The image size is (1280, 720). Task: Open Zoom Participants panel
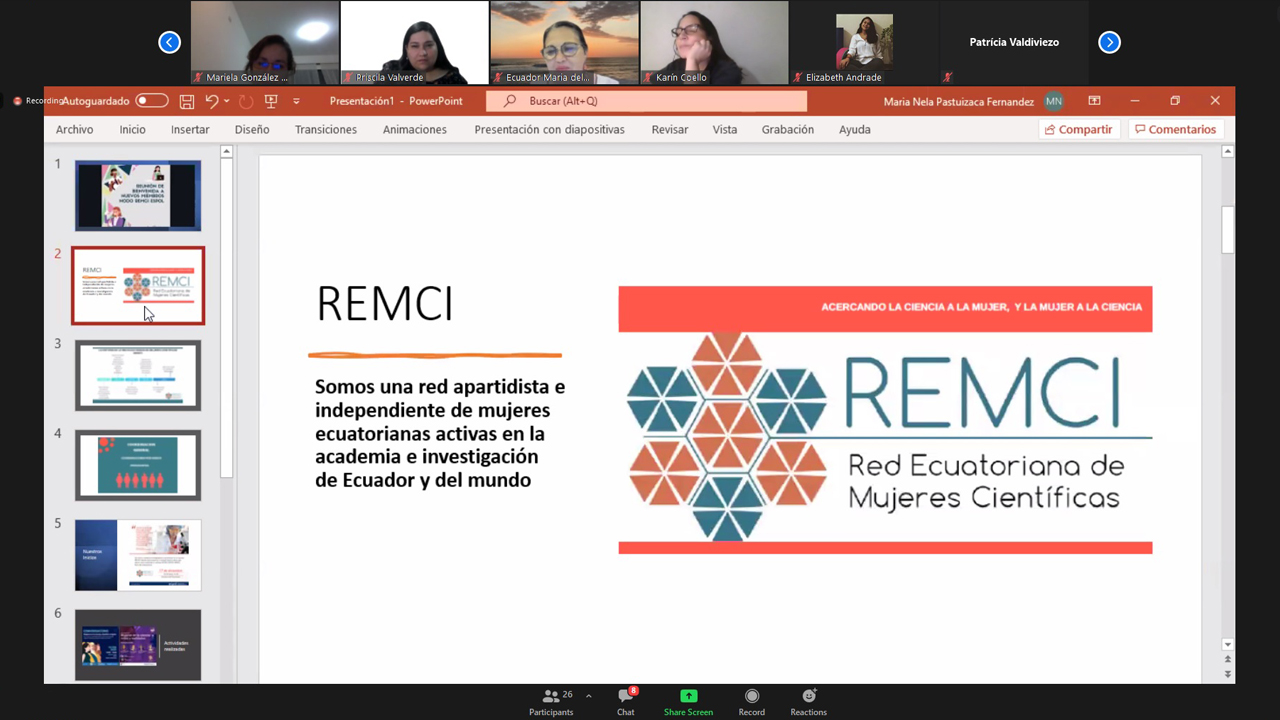[551, 702]
